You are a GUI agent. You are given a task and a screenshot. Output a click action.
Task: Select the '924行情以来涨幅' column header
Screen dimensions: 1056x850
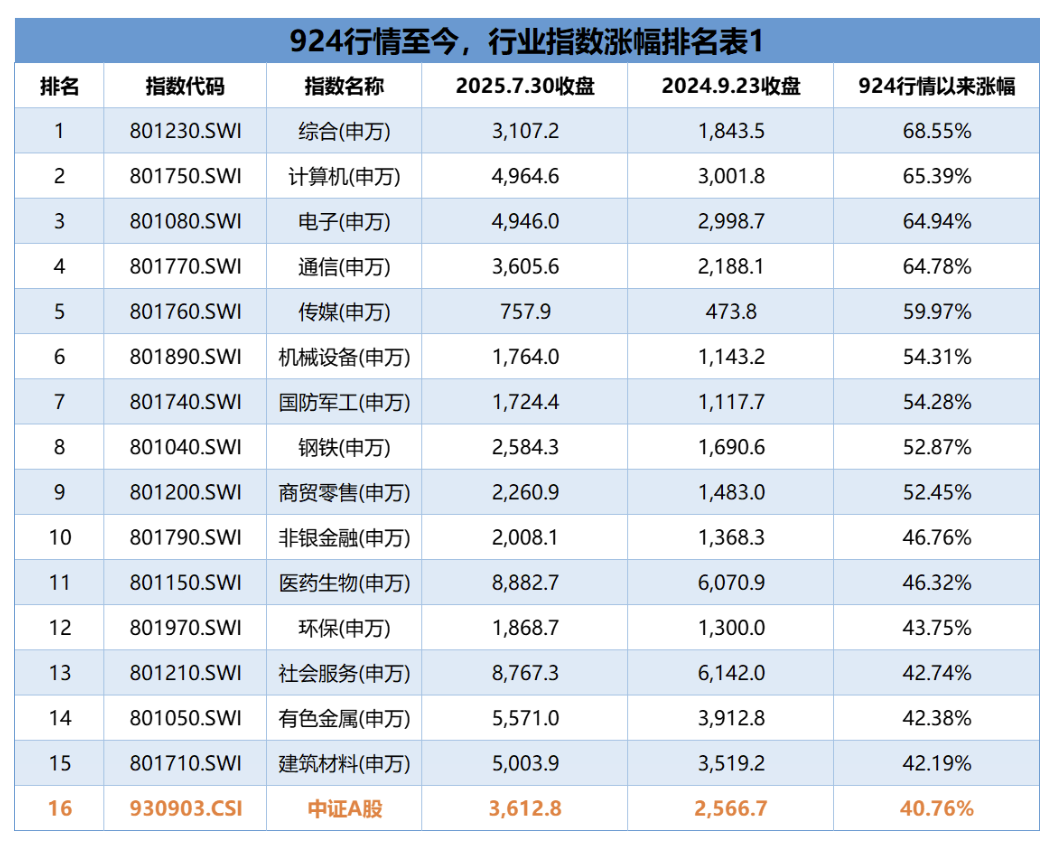937,86
